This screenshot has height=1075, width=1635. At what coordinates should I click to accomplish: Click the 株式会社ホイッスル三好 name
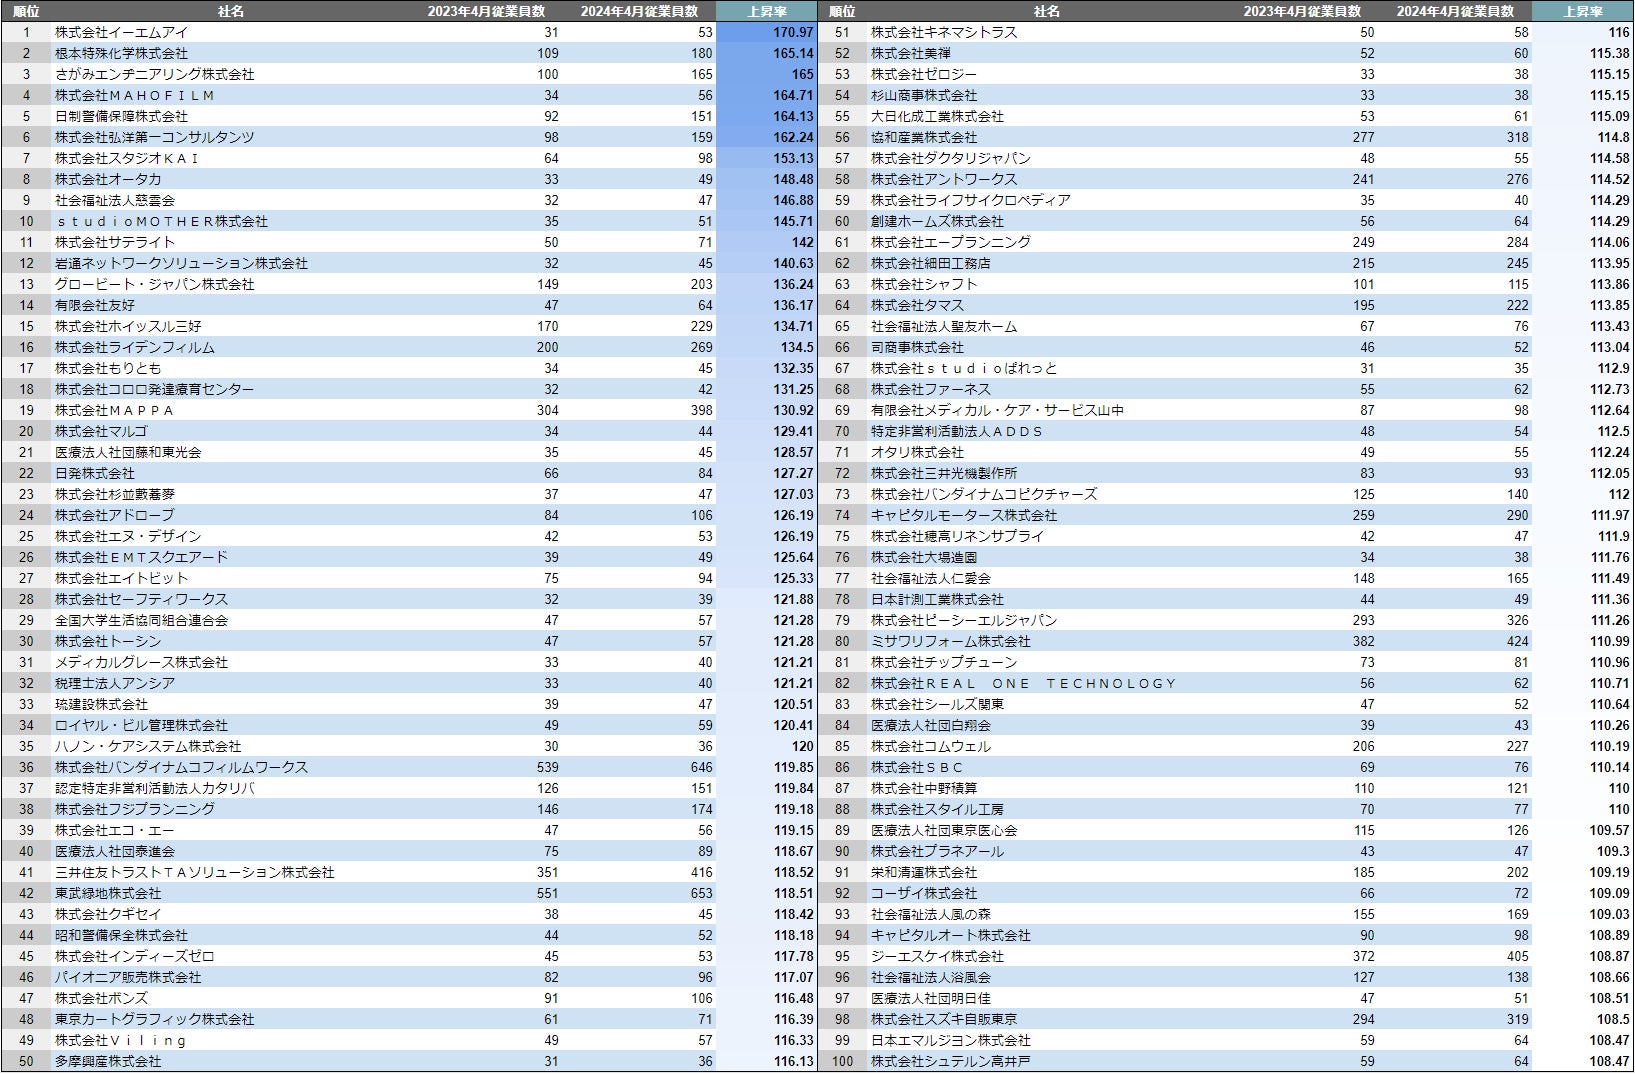(x=128, y=326)
